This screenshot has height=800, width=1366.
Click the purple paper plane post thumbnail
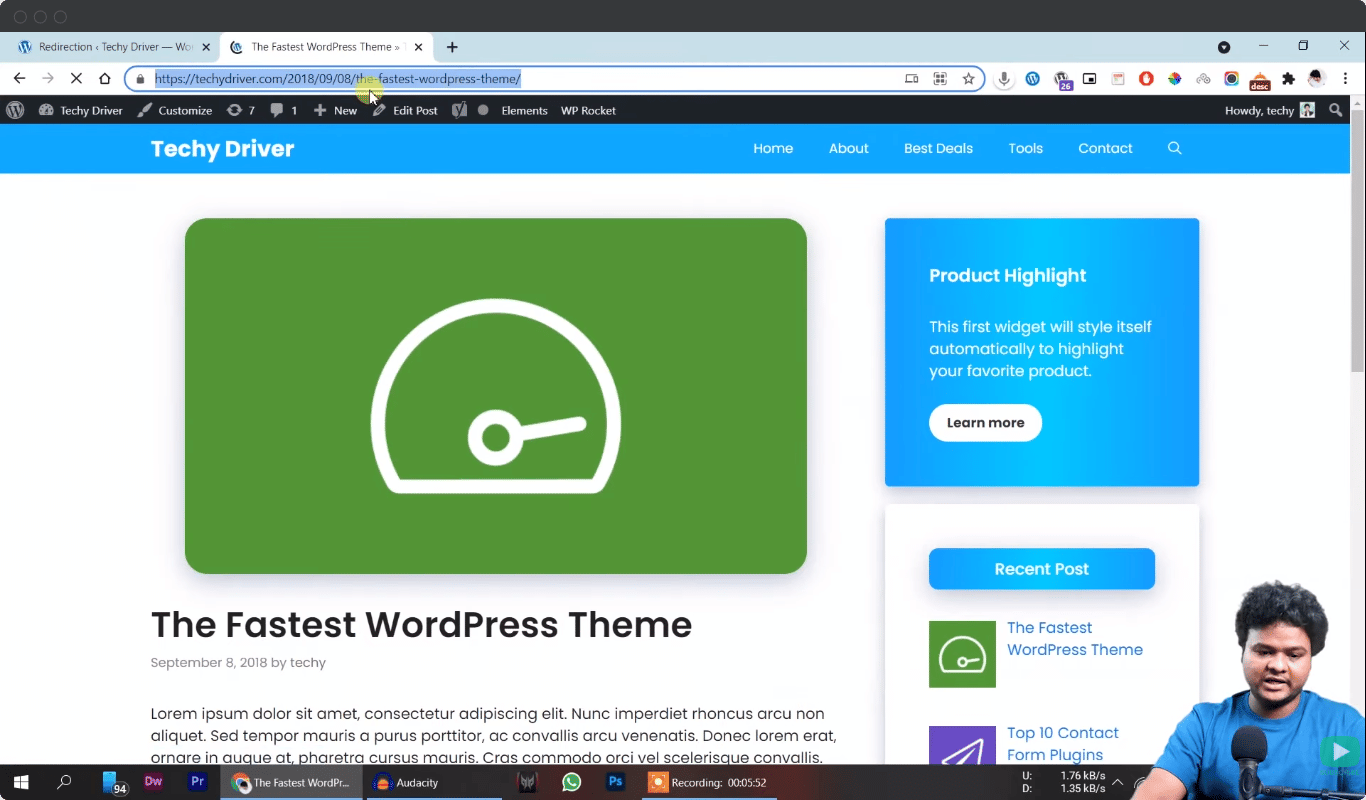click(962, 746)
